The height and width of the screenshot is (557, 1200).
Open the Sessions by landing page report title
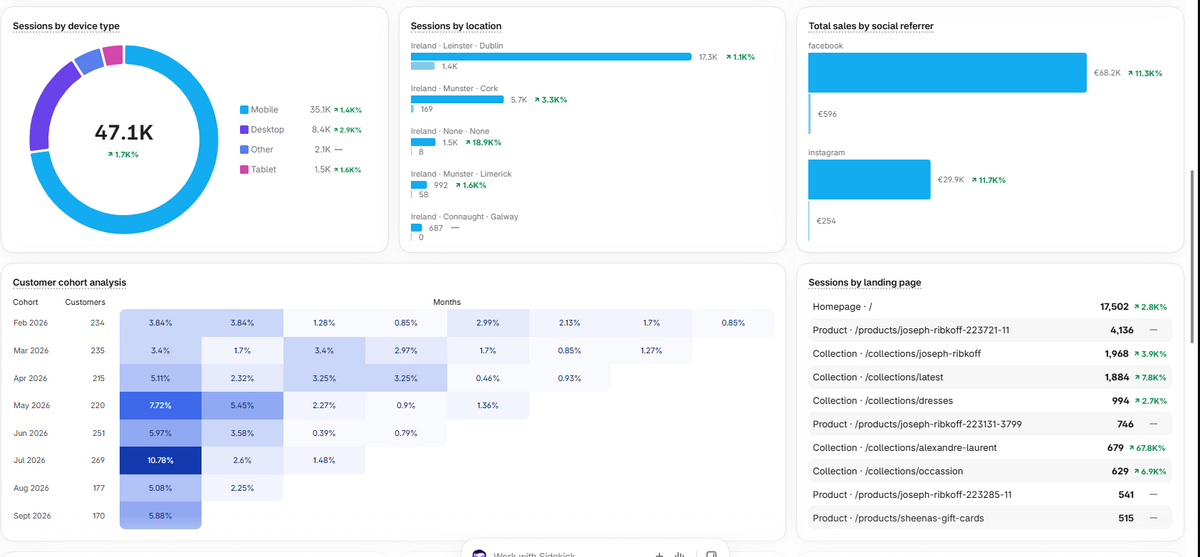tap(864, 283)
